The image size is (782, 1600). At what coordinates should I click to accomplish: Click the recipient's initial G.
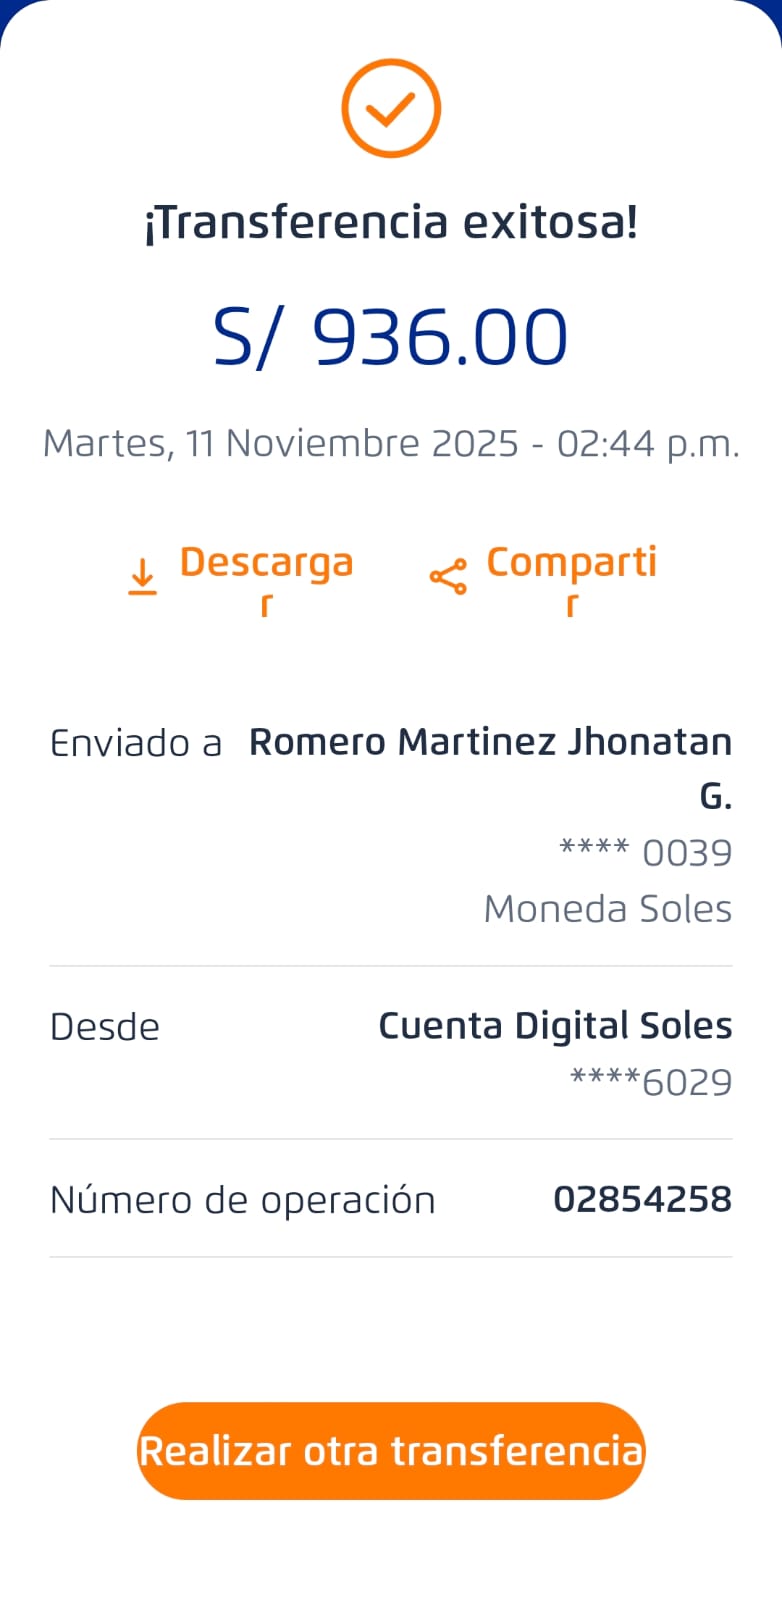tap(715, 797)
